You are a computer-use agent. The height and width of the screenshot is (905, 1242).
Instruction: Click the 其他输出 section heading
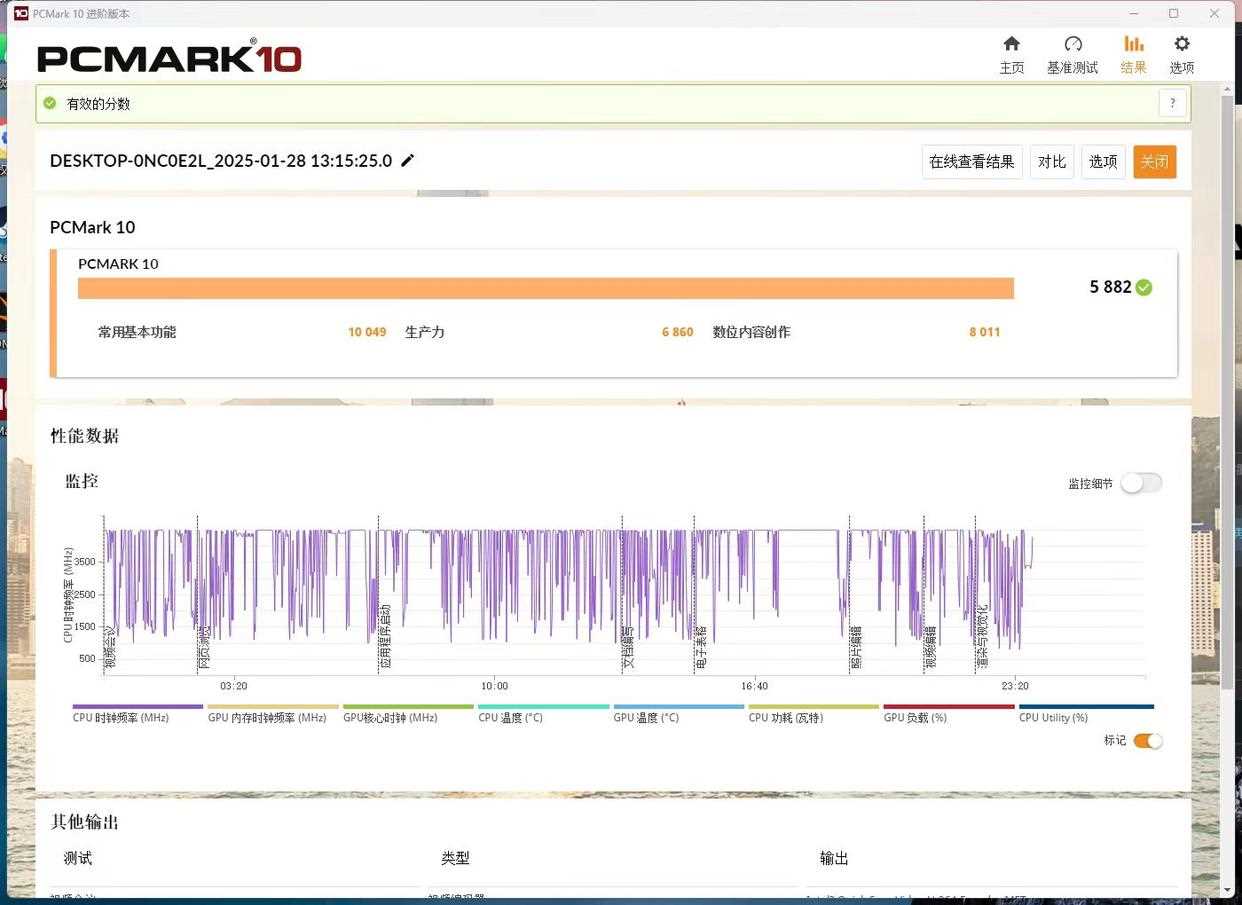coord(85,822)
